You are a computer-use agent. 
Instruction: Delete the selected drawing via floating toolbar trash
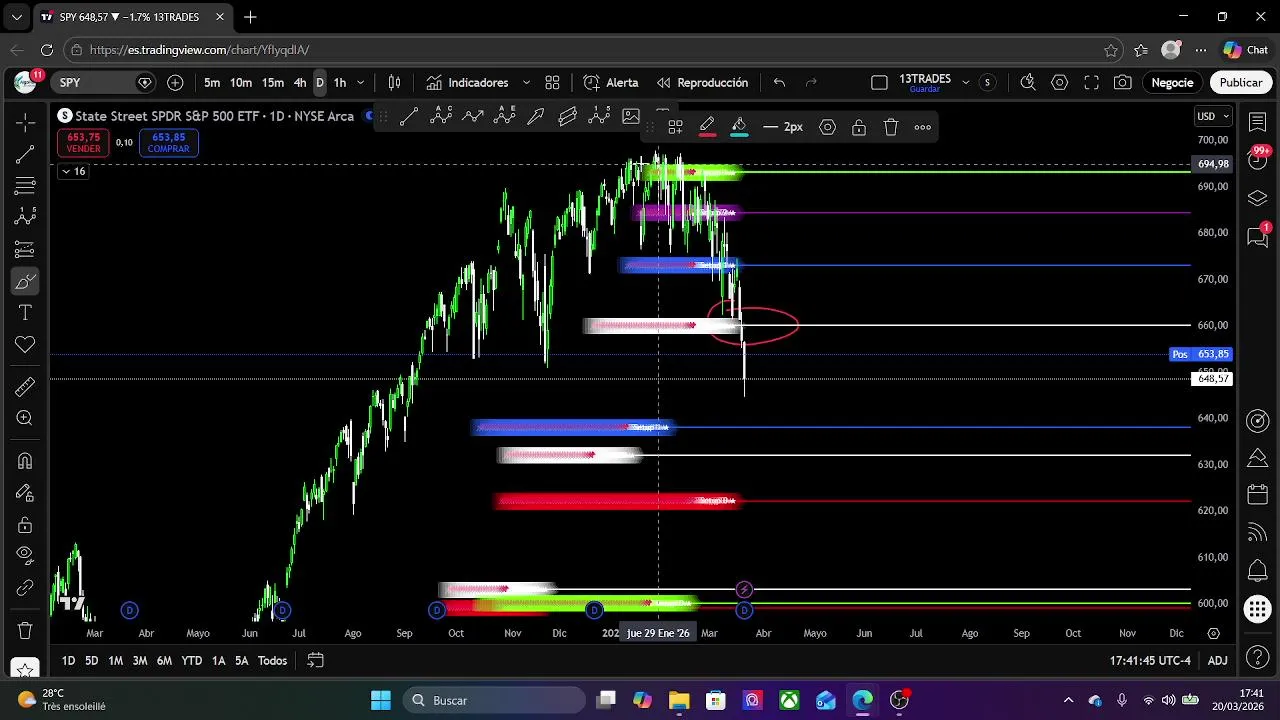891,127
